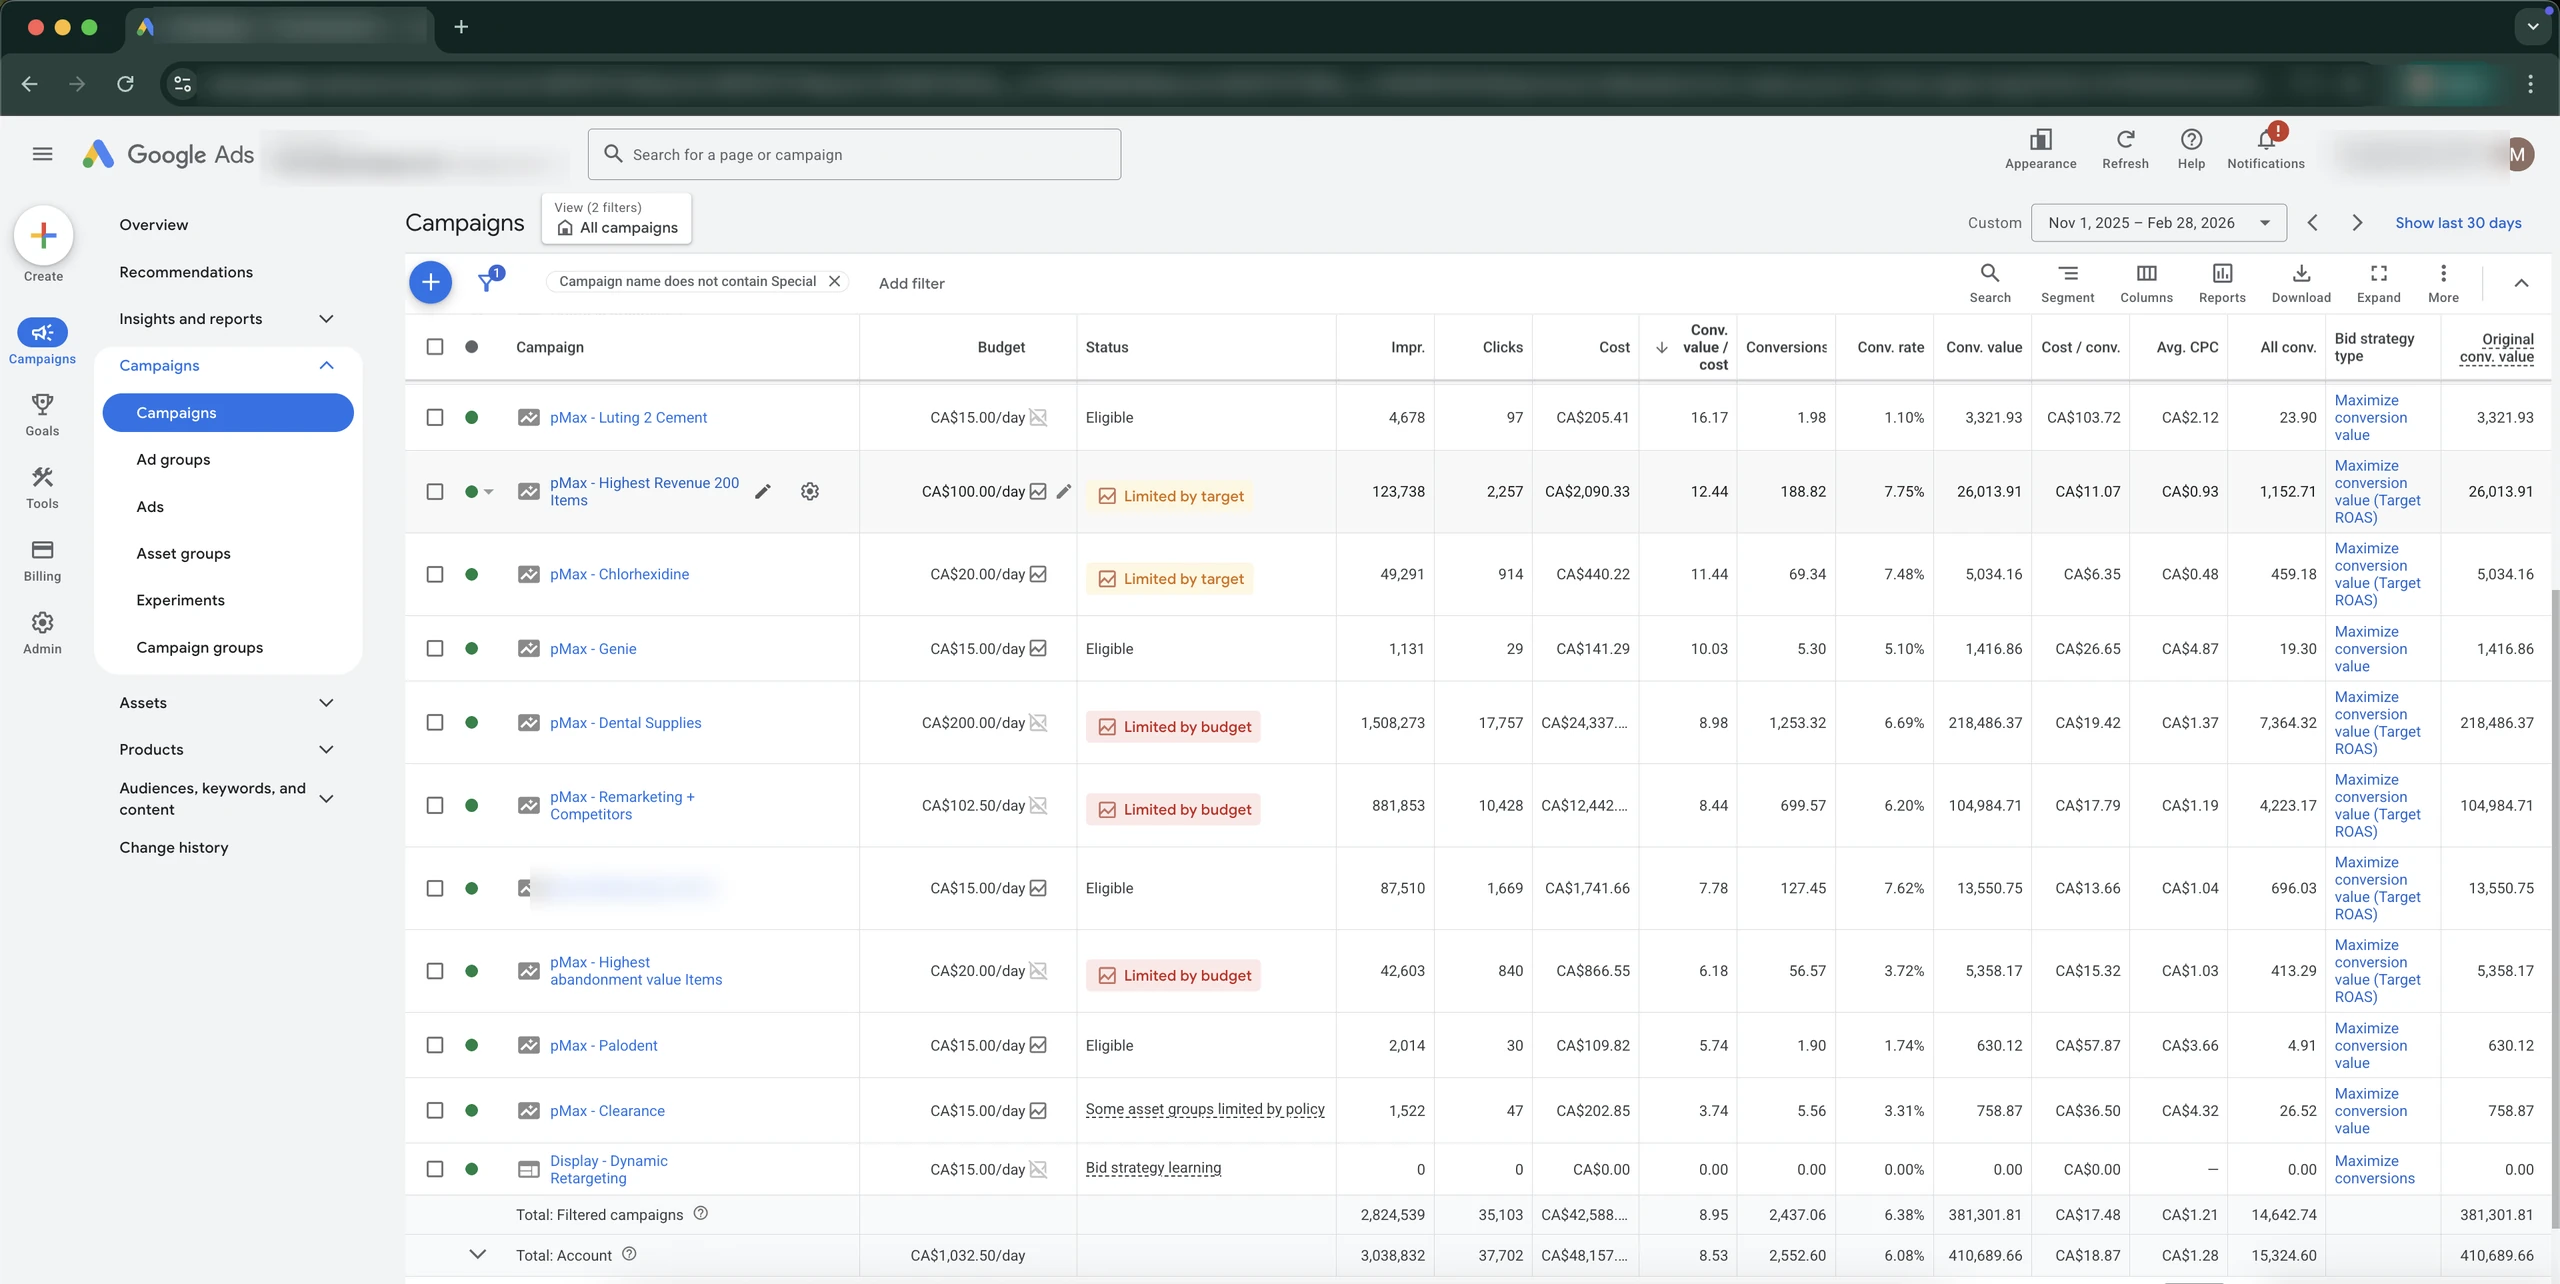2560x1284 pixels.
Task: Open the Help menu
Action: [x=2191, y=149]
